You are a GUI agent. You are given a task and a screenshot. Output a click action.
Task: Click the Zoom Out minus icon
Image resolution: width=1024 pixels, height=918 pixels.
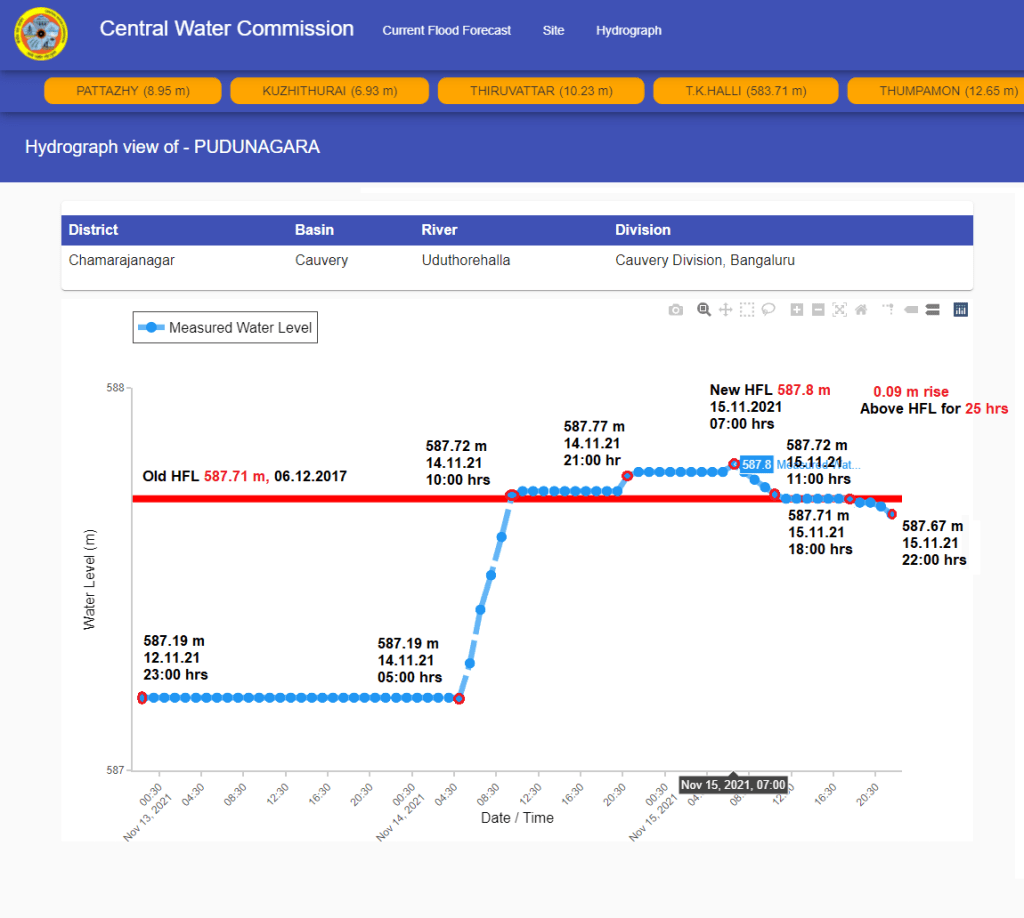(x=818, y=310)
